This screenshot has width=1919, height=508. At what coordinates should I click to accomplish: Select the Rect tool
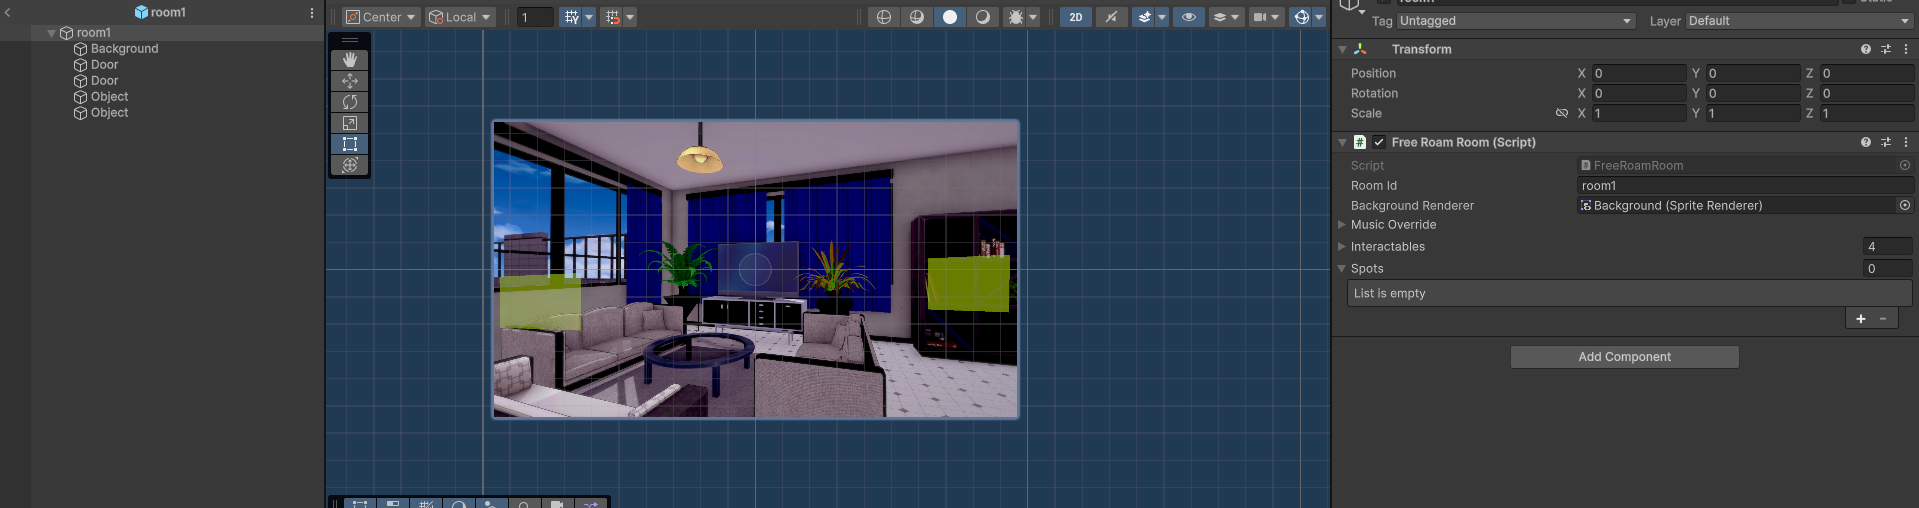[x=350, y=144]
